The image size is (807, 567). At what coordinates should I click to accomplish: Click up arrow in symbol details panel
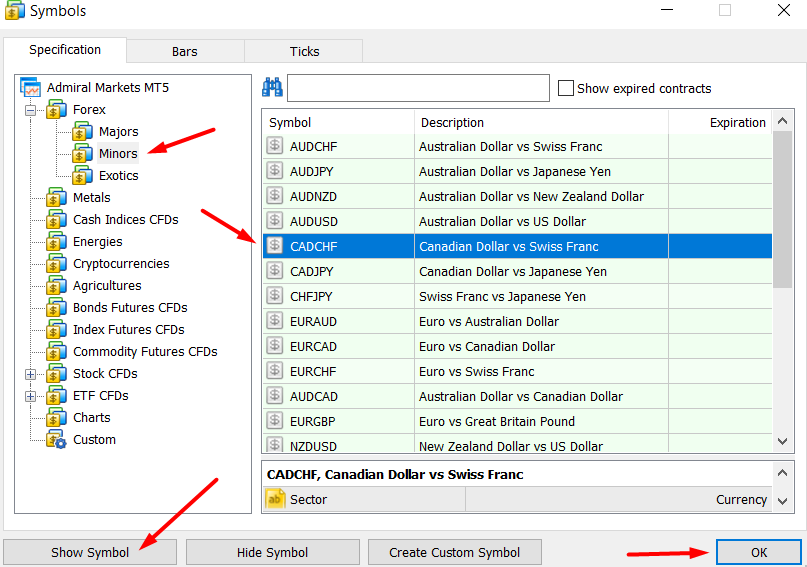point(782,473)
